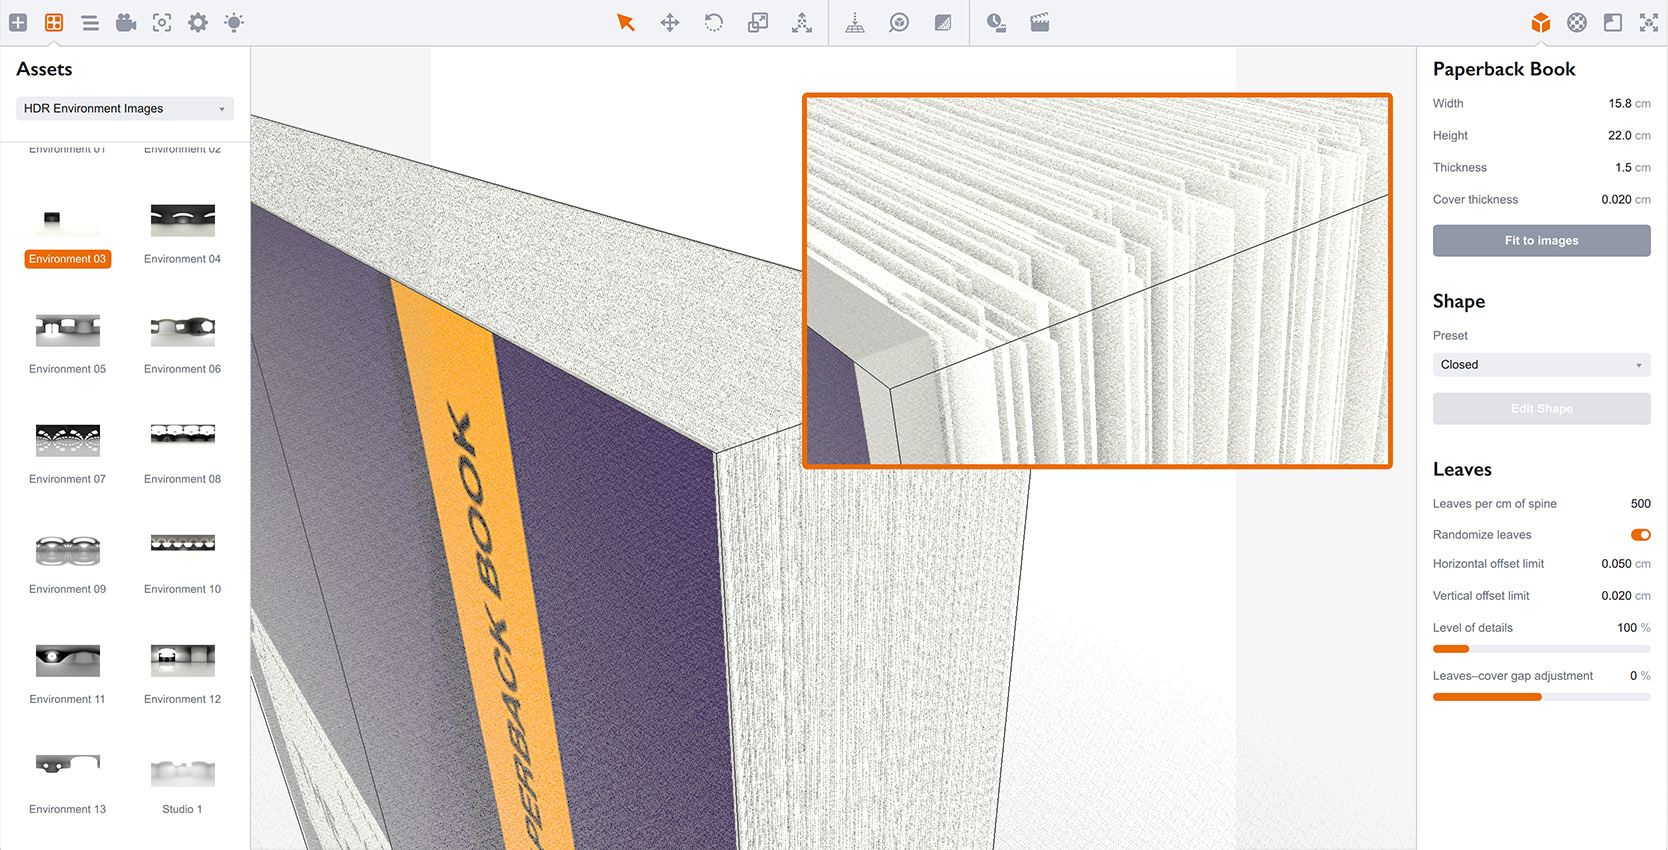Click the render preview clock icon
This screenshot has width=1668, height=850.
click(996, 22)
